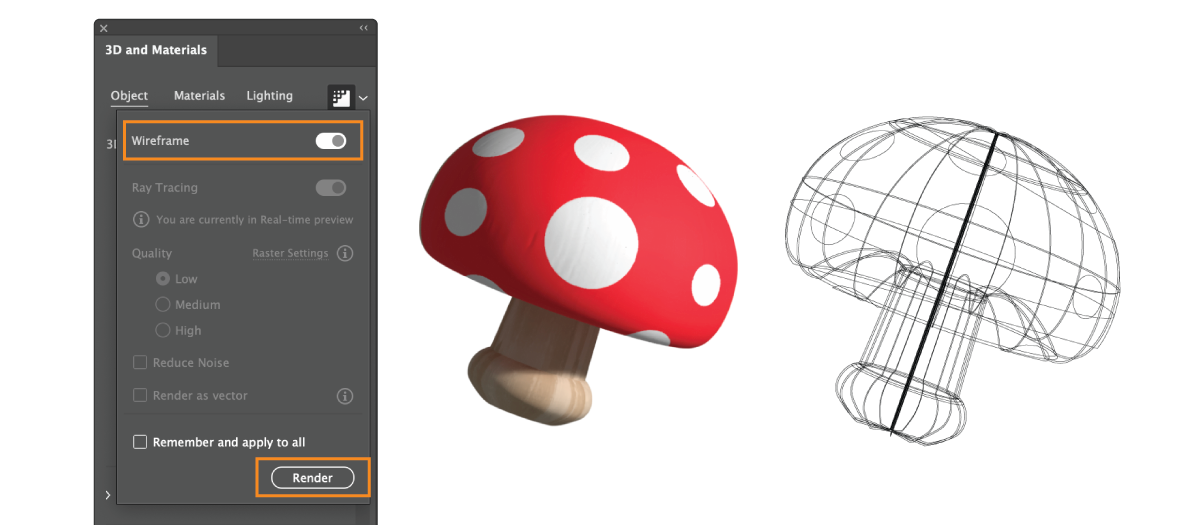This screenshot has width=1200, height=525.
Task: Select the High quality radio button
Action: (163, 330)
